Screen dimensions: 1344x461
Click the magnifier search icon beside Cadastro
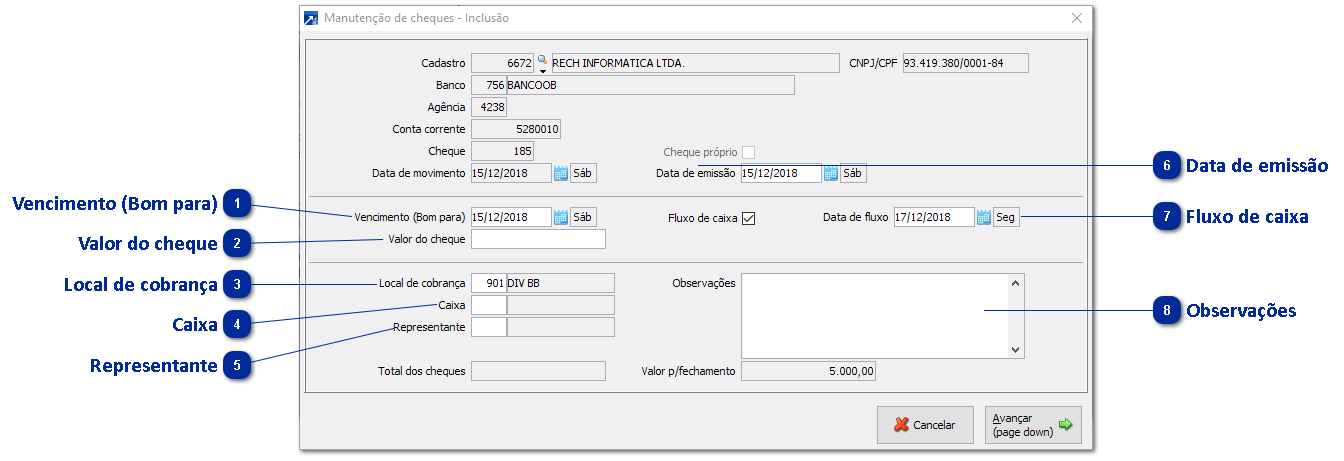543,62
